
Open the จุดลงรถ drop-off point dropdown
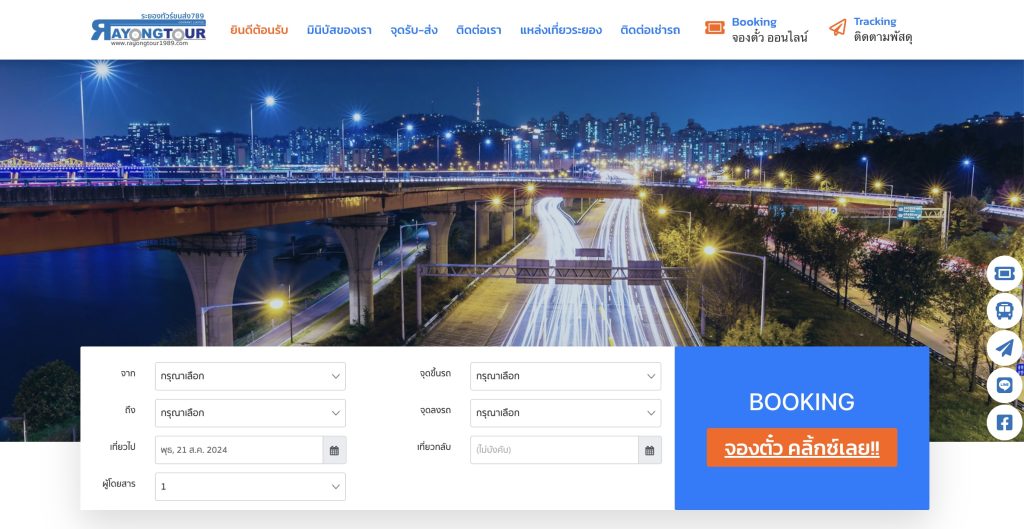pos(565,413)
